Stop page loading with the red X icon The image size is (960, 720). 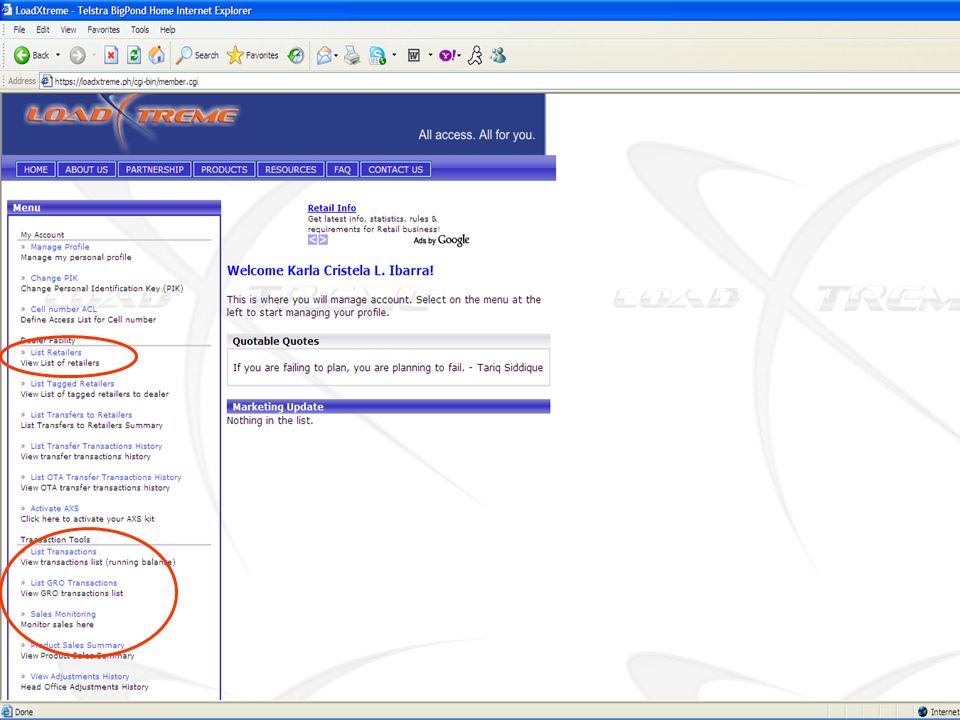point(111,55)
